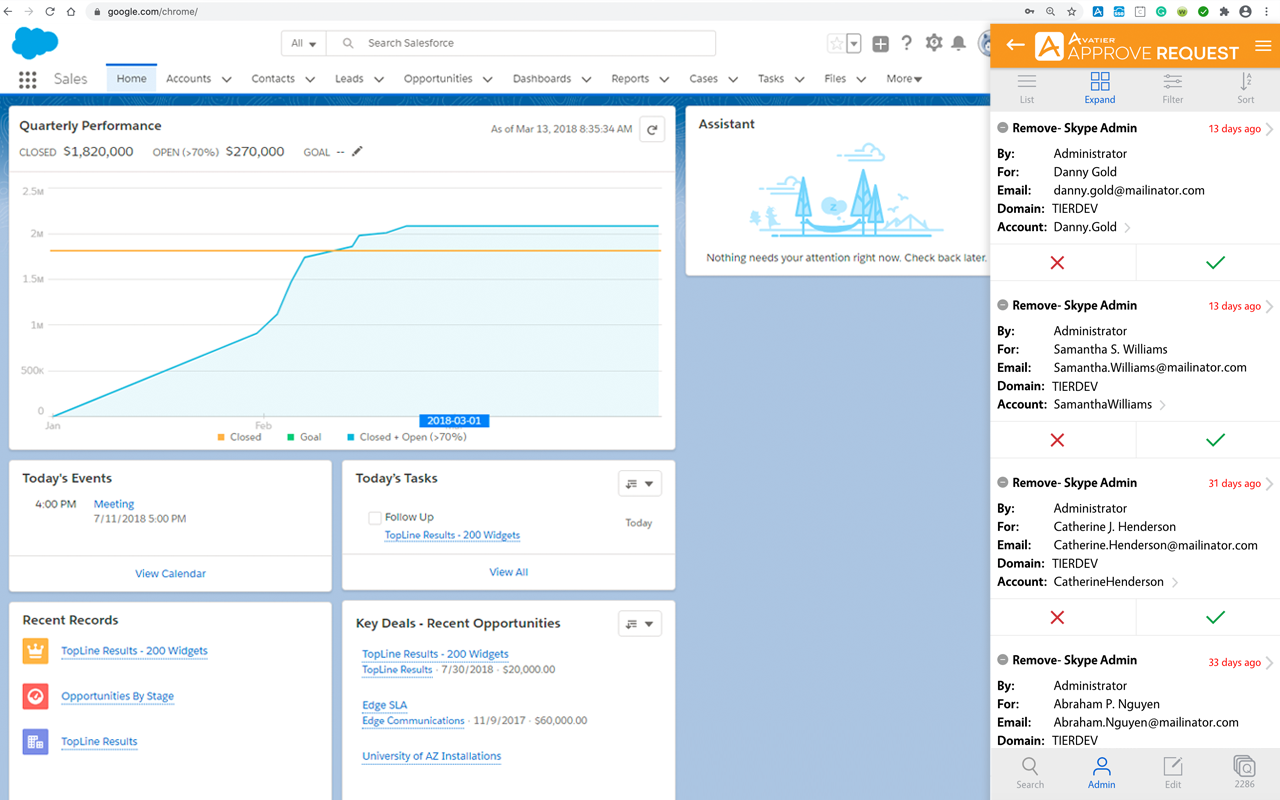Open the Cases tab
This screenshot has width=1280, height=800.
[703, 79]
